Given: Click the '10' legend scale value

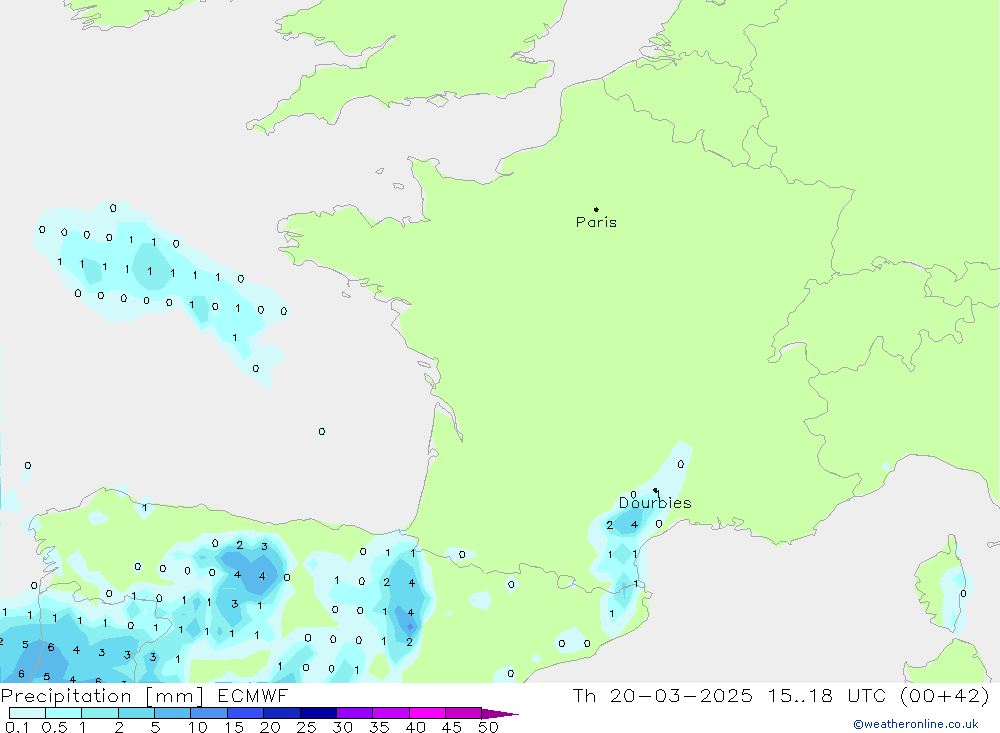Looking at the screenshot, I should [x=198, y=727].
